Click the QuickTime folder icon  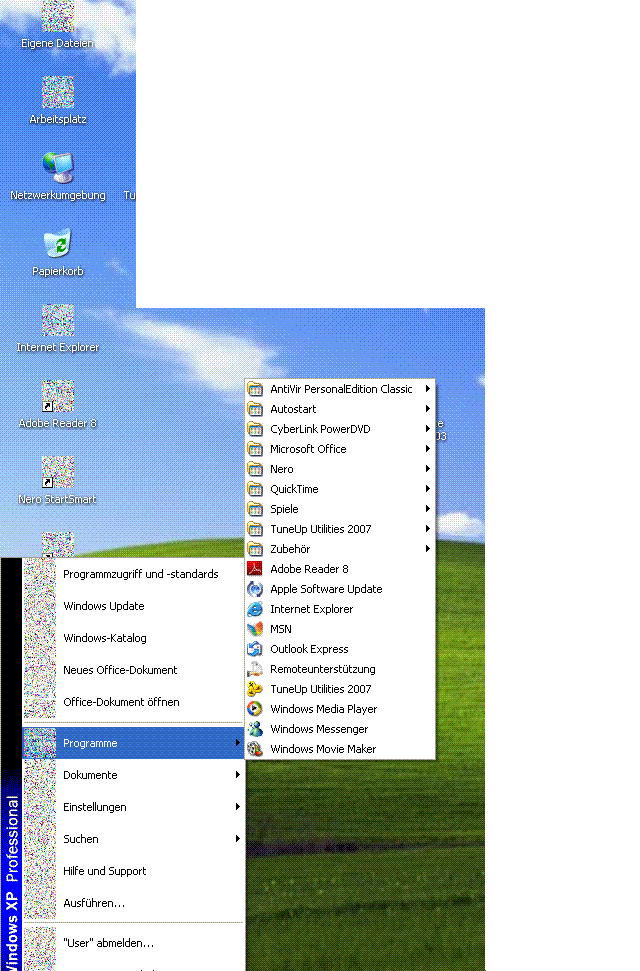(255, 489)
